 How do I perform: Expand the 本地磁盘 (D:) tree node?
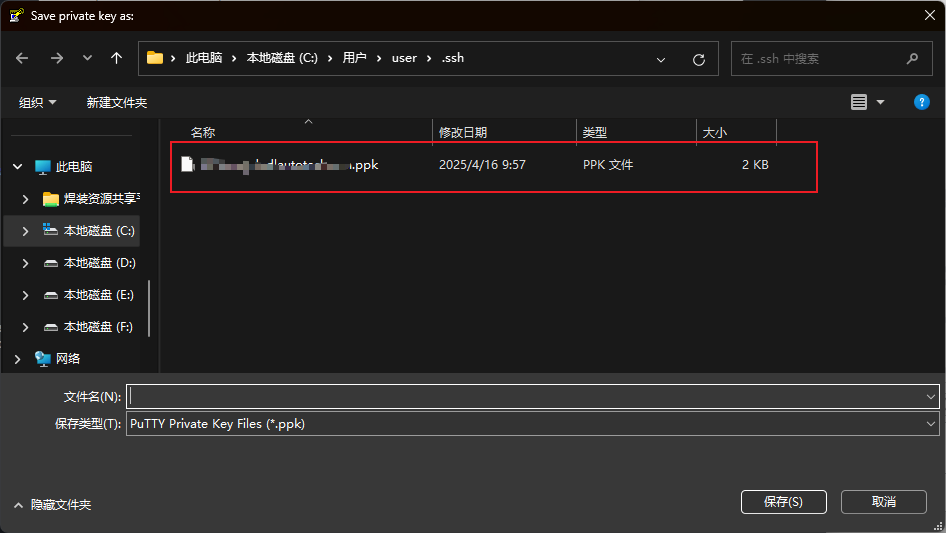[x=25, y=263]
